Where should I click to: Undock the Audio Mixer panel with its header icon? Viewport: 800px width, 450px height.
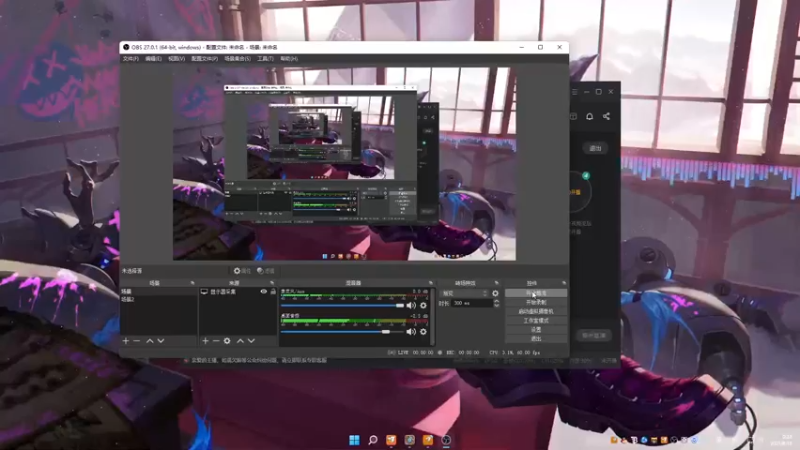pos(431,283)
